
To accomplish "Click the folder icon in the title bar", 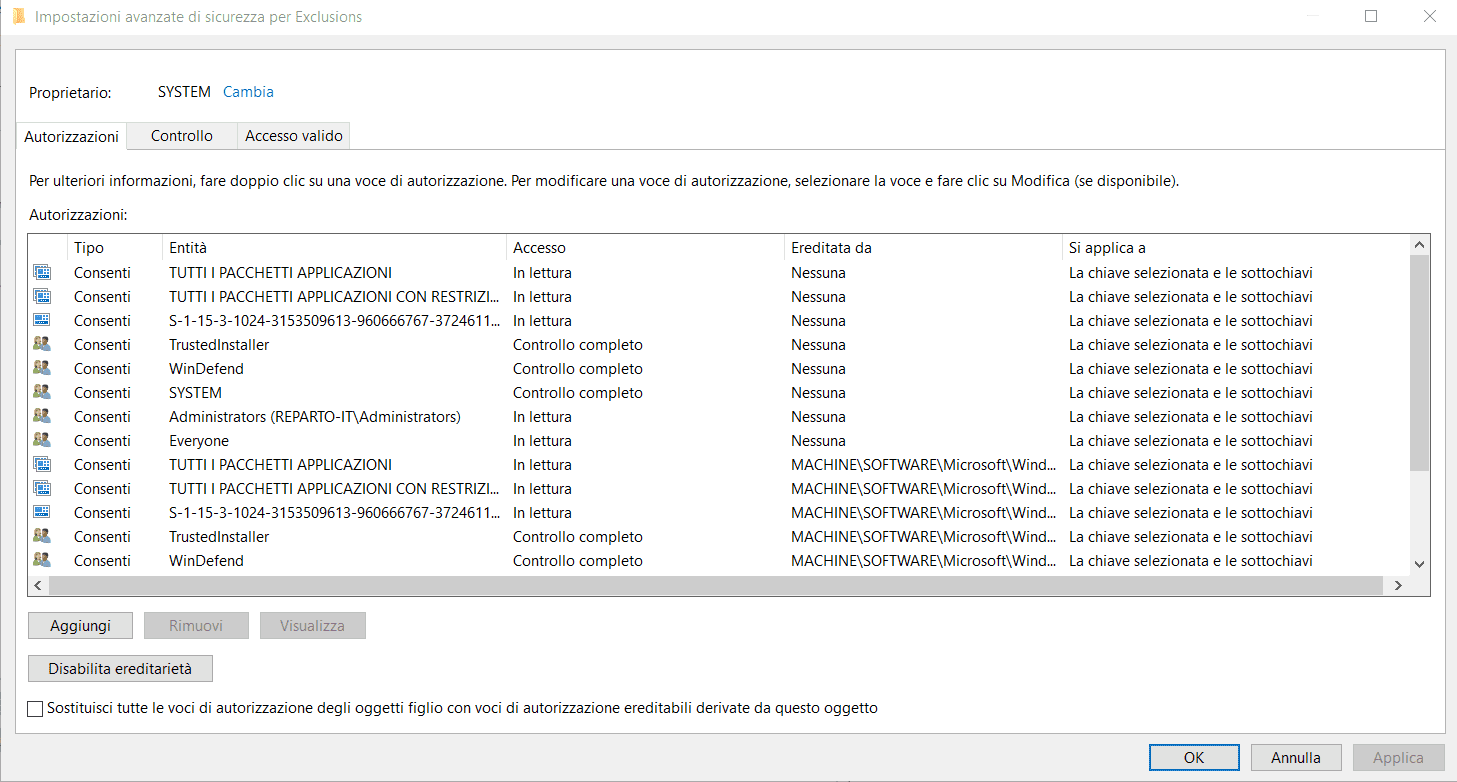I will point(19,16).
